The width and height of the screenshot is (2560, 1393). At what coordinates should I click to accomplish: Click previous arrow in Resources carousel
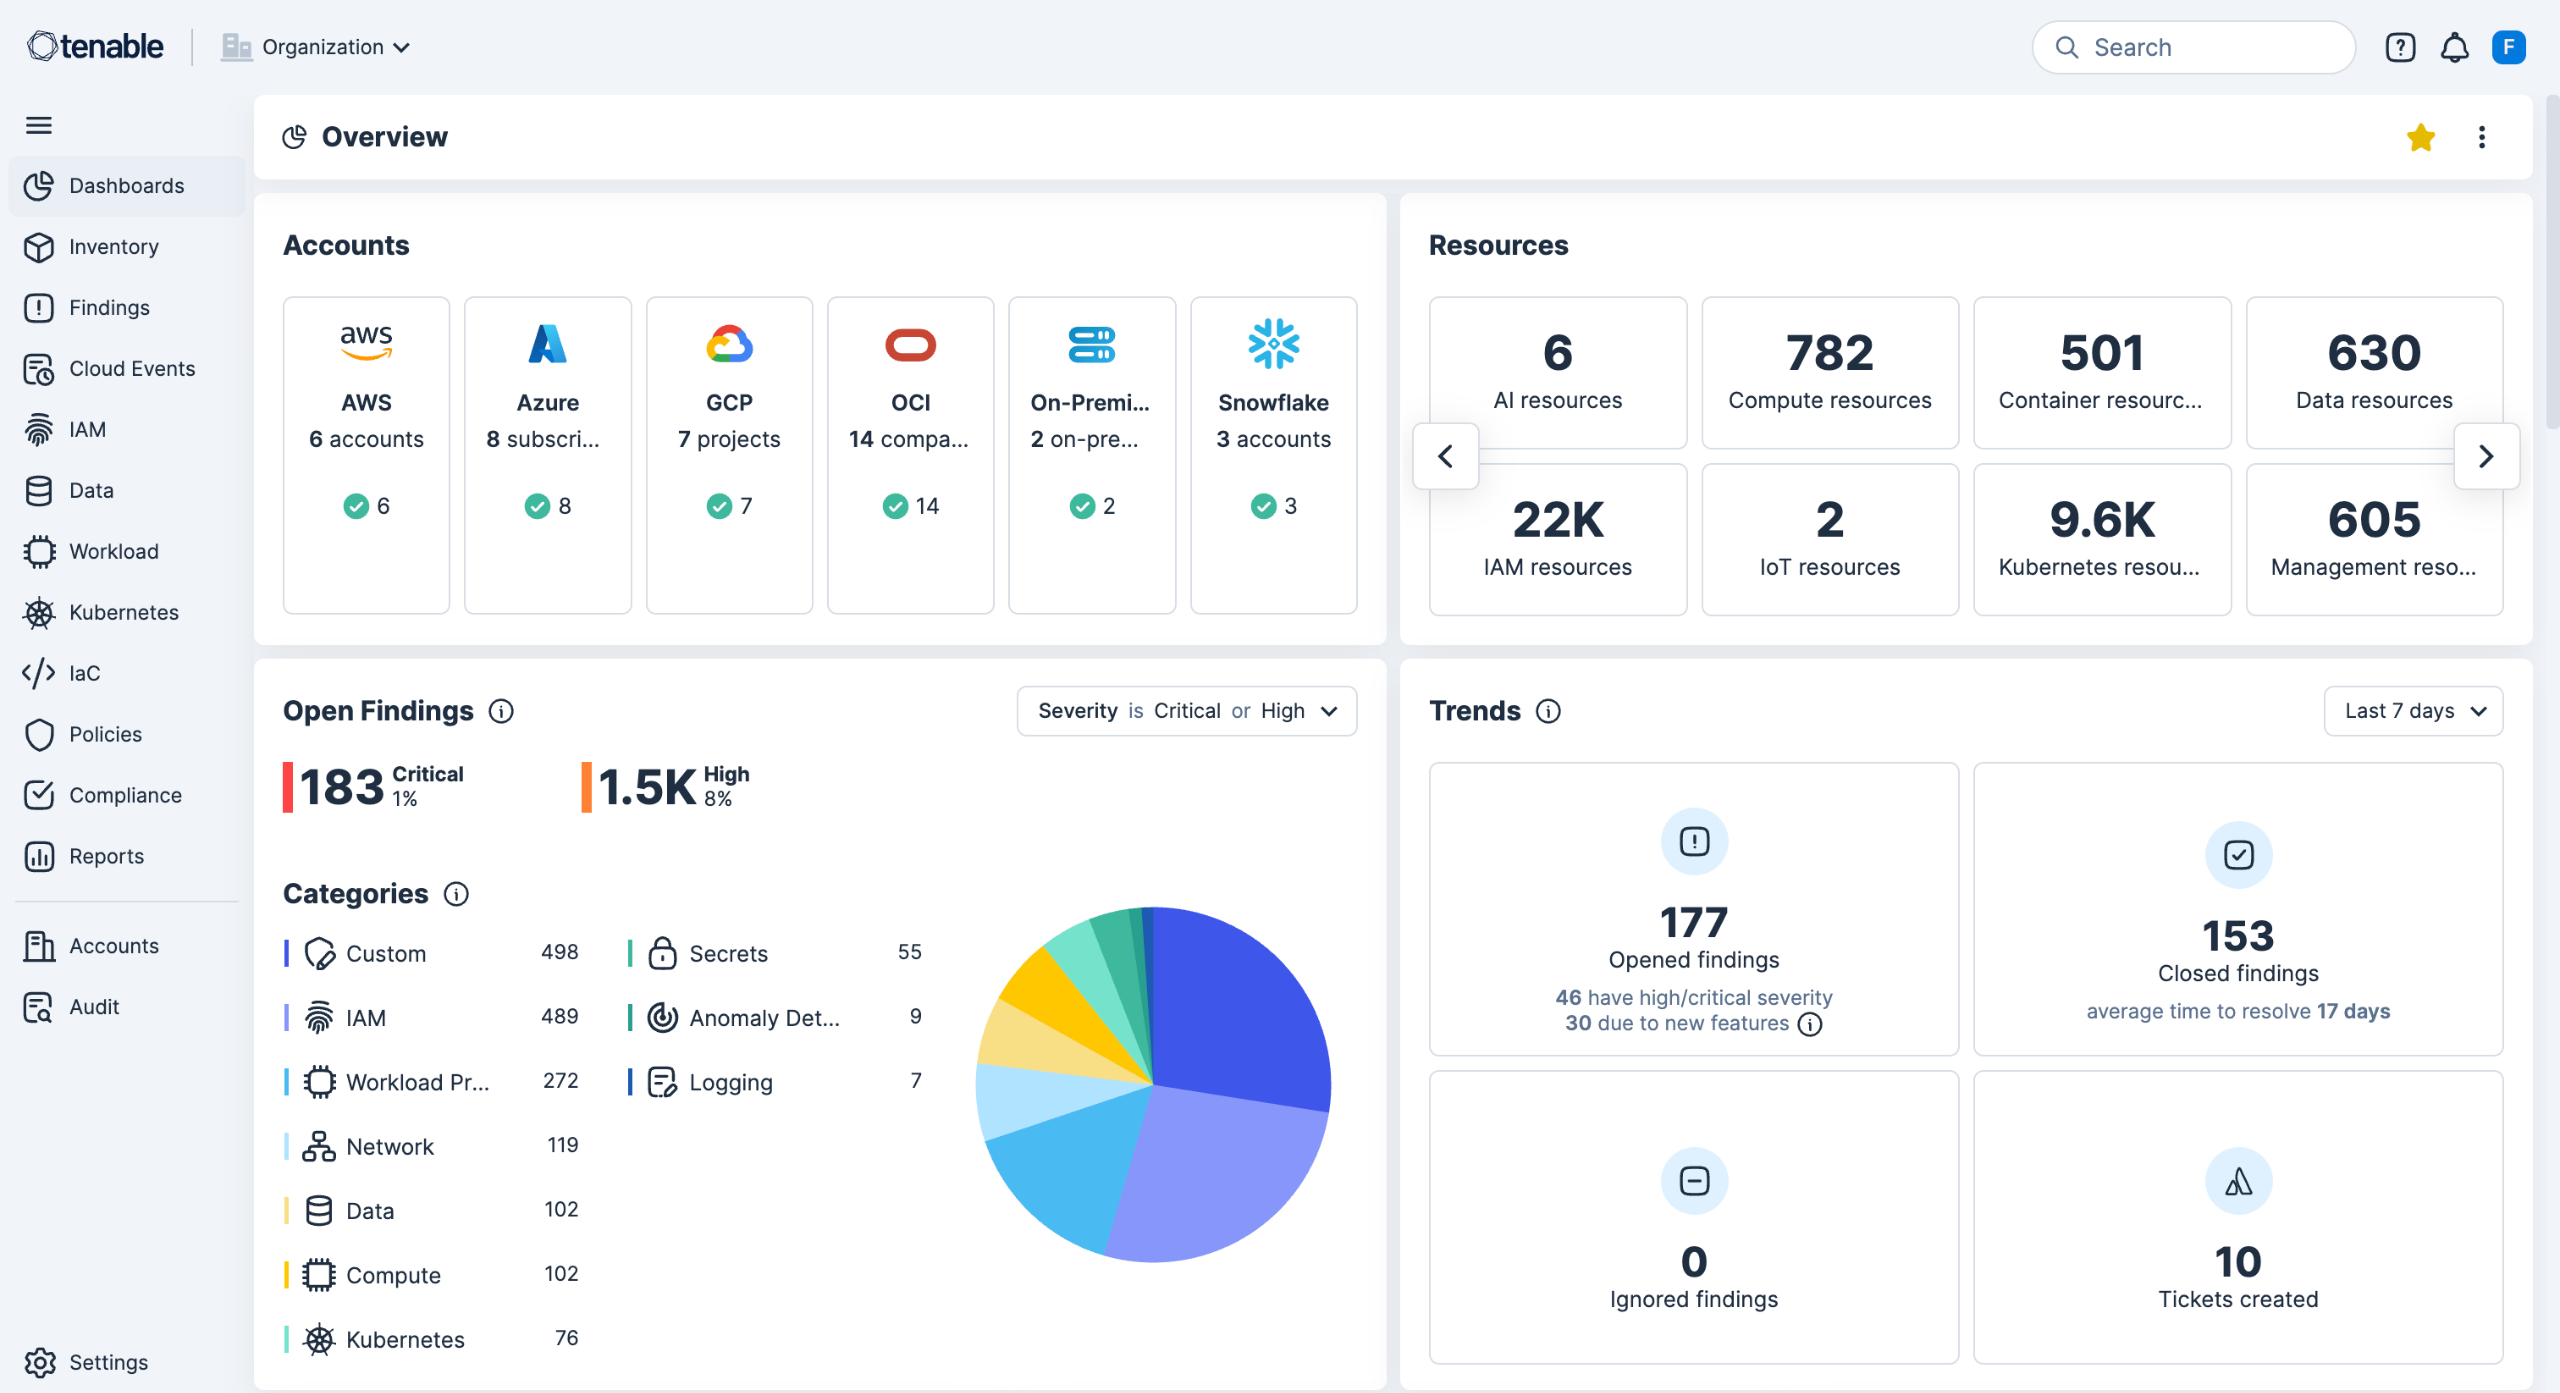(1445, 456)
